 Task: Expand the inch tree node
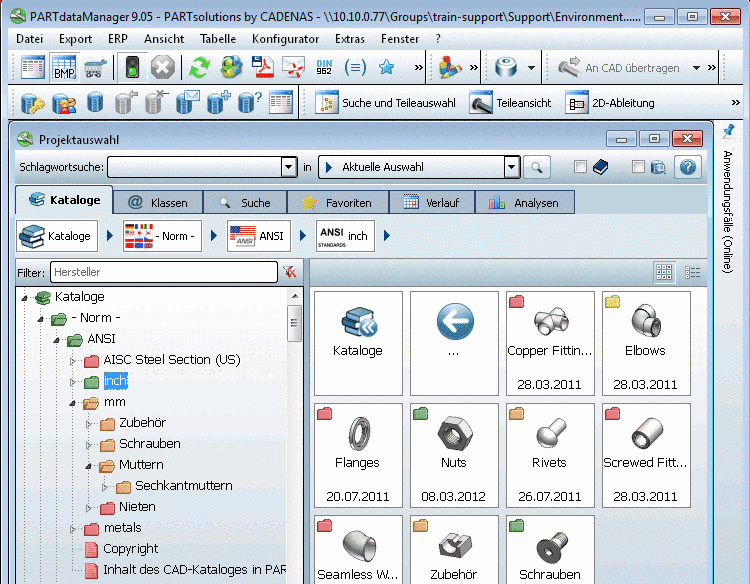point(73,382)
